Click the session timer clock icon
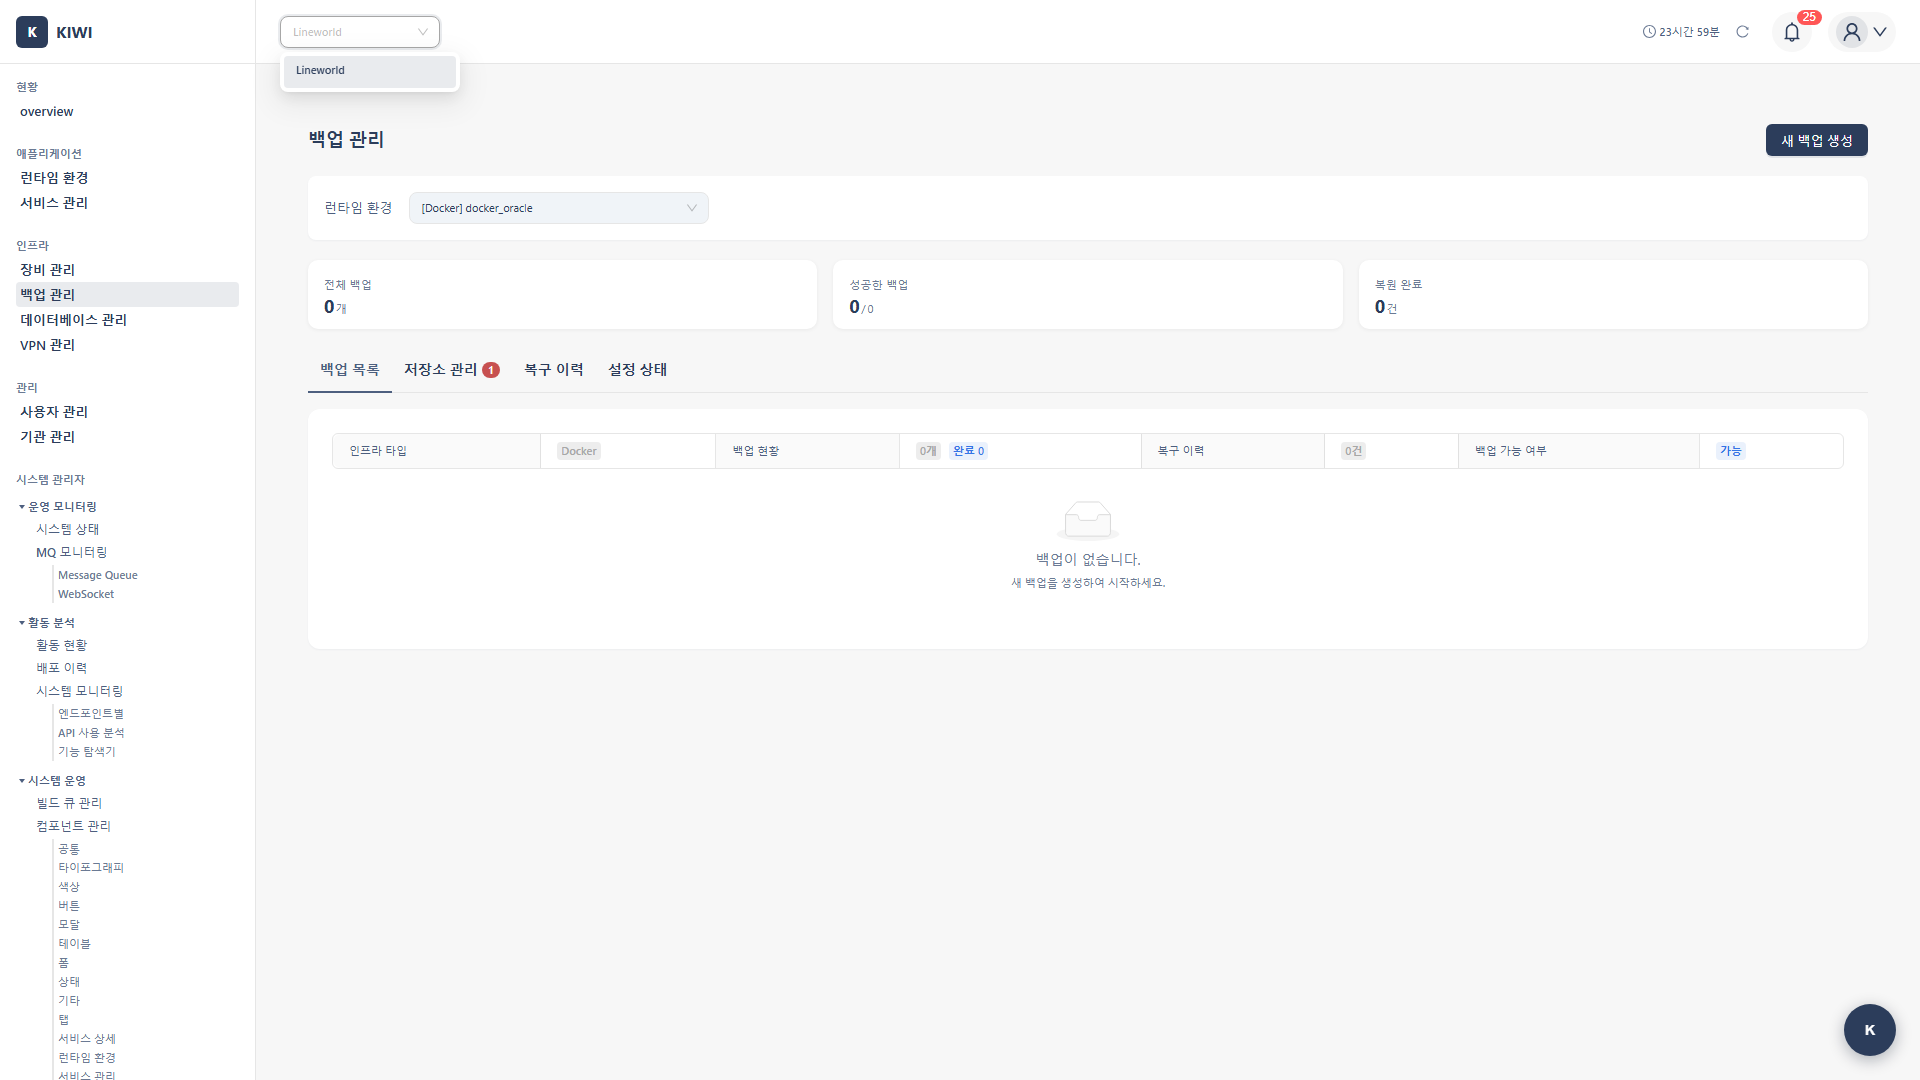Image resolution: width=1920 pixels, height=1080 pixels. (1649, 32)
